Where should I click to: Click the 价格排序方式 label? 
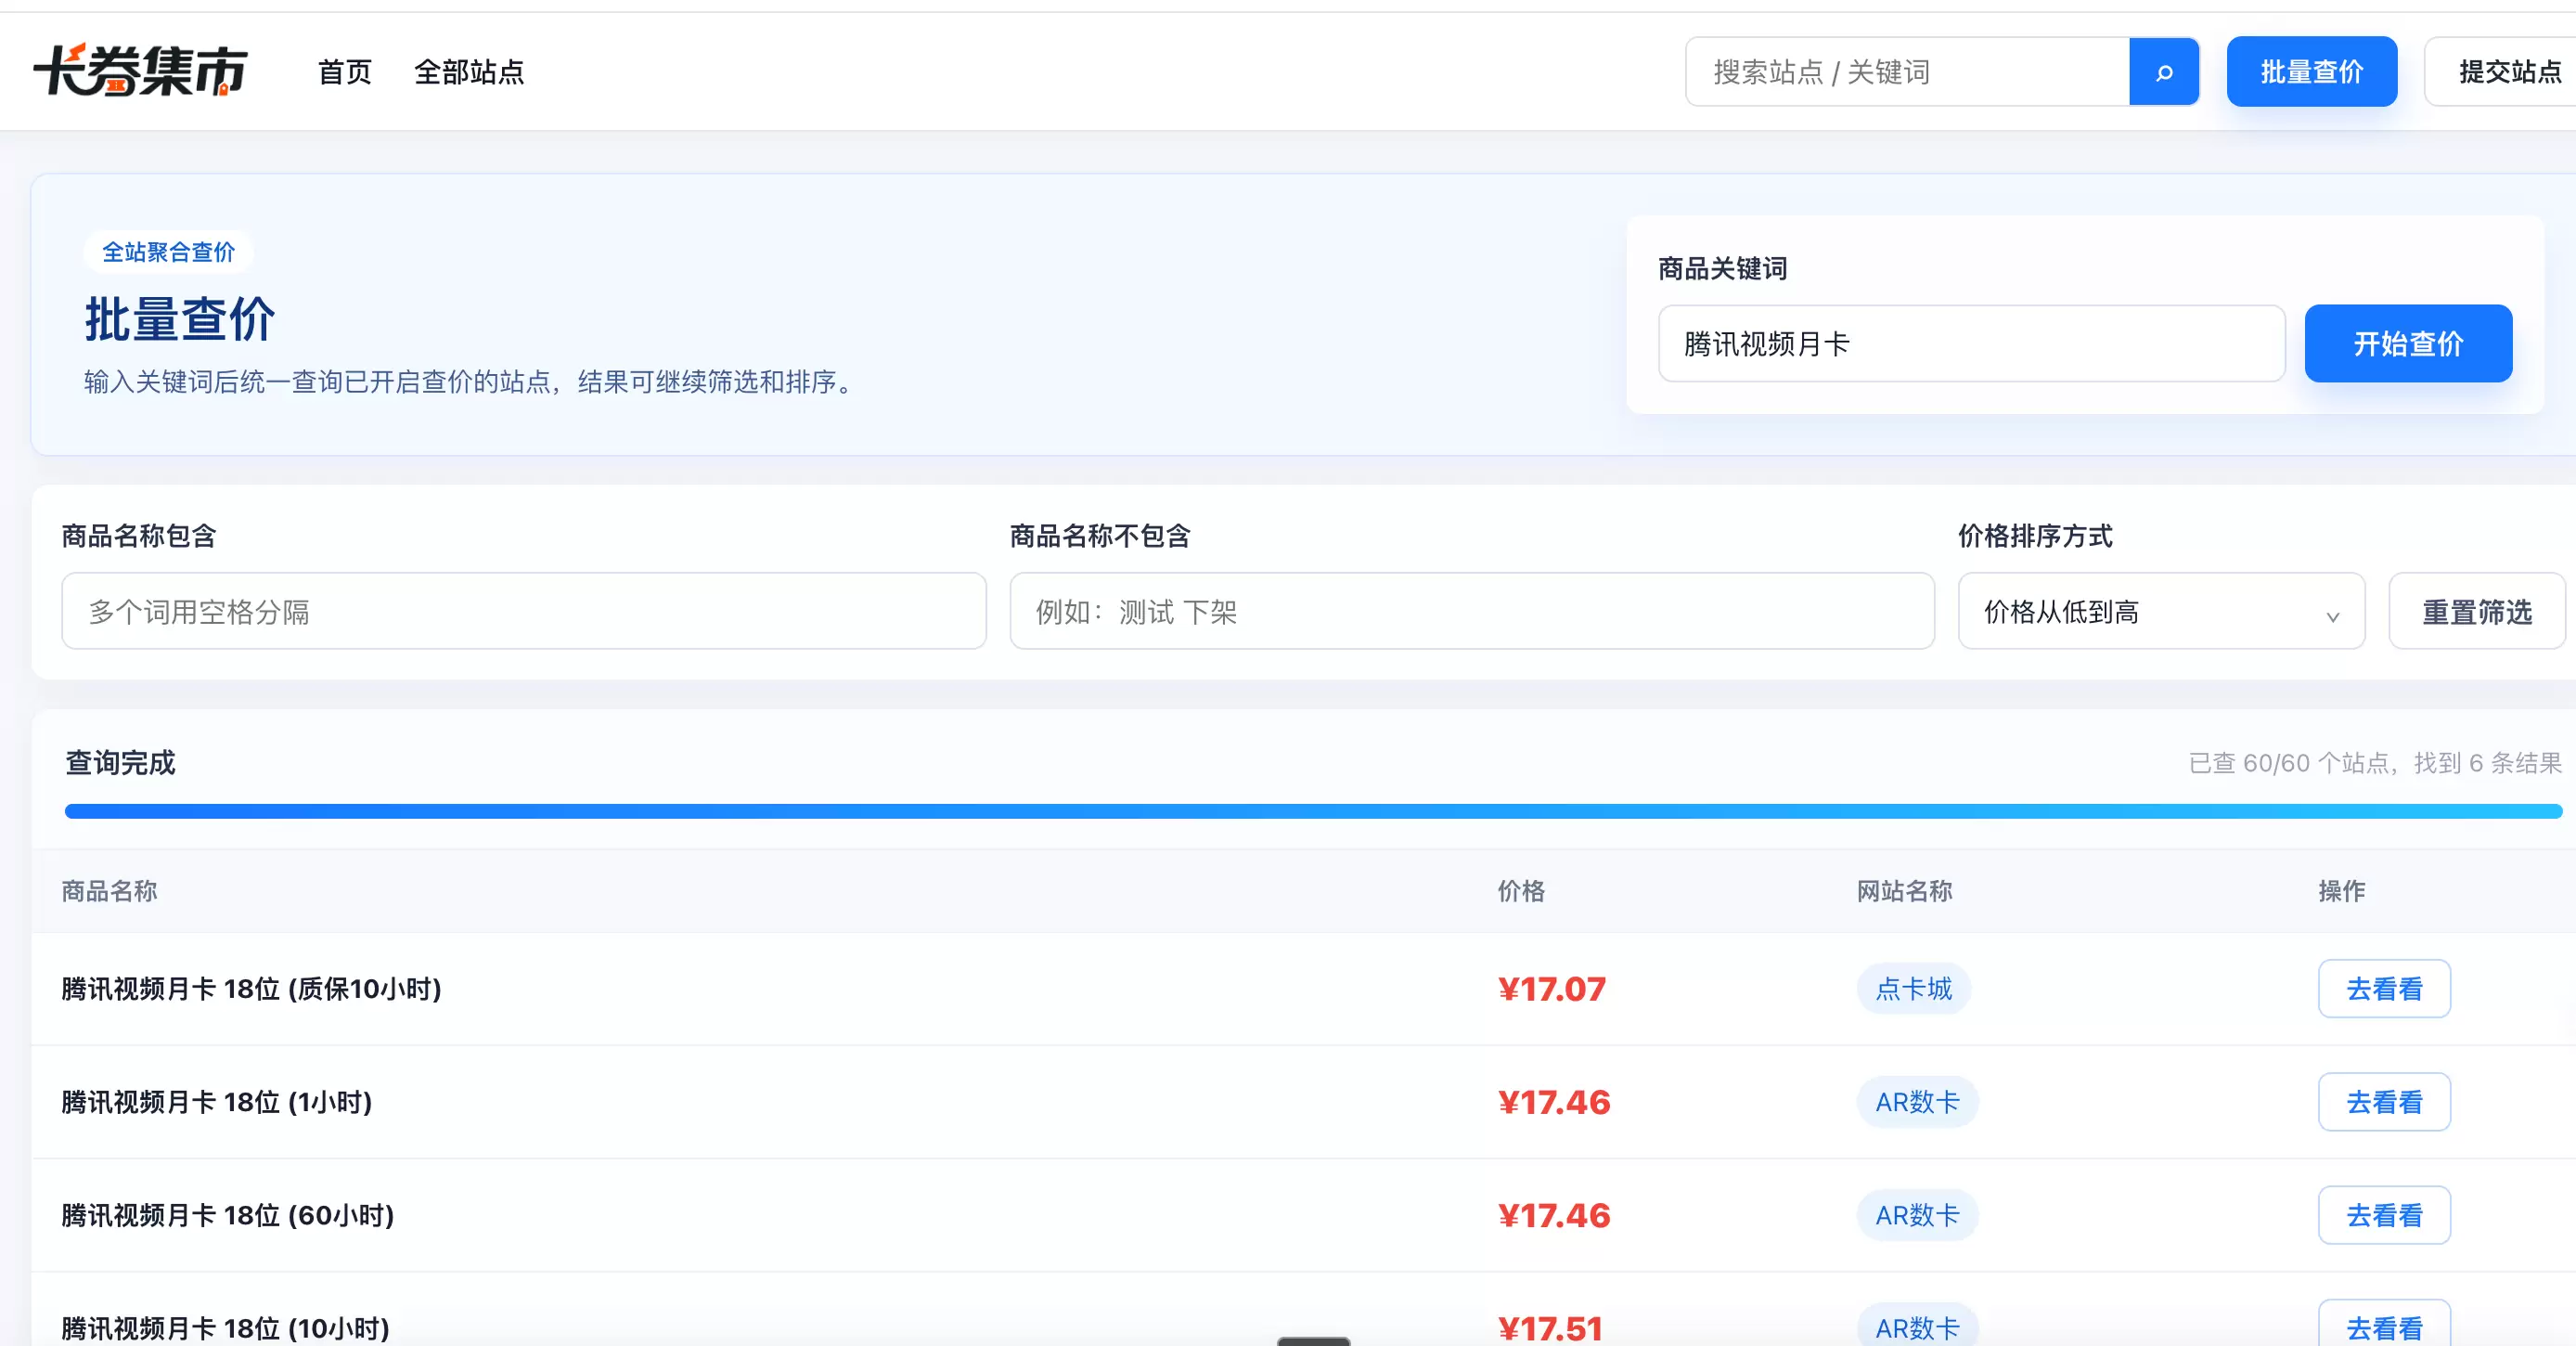2035,536
